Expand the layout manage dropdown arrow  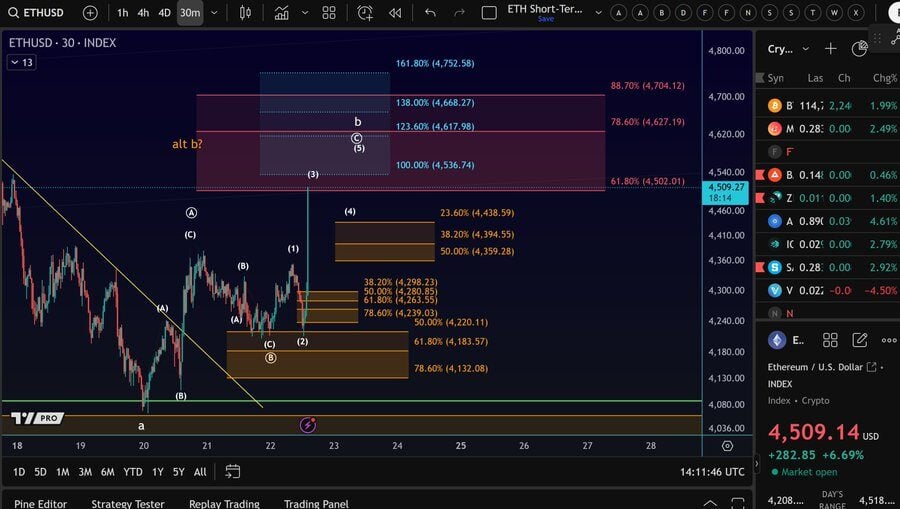click(599, 13)
